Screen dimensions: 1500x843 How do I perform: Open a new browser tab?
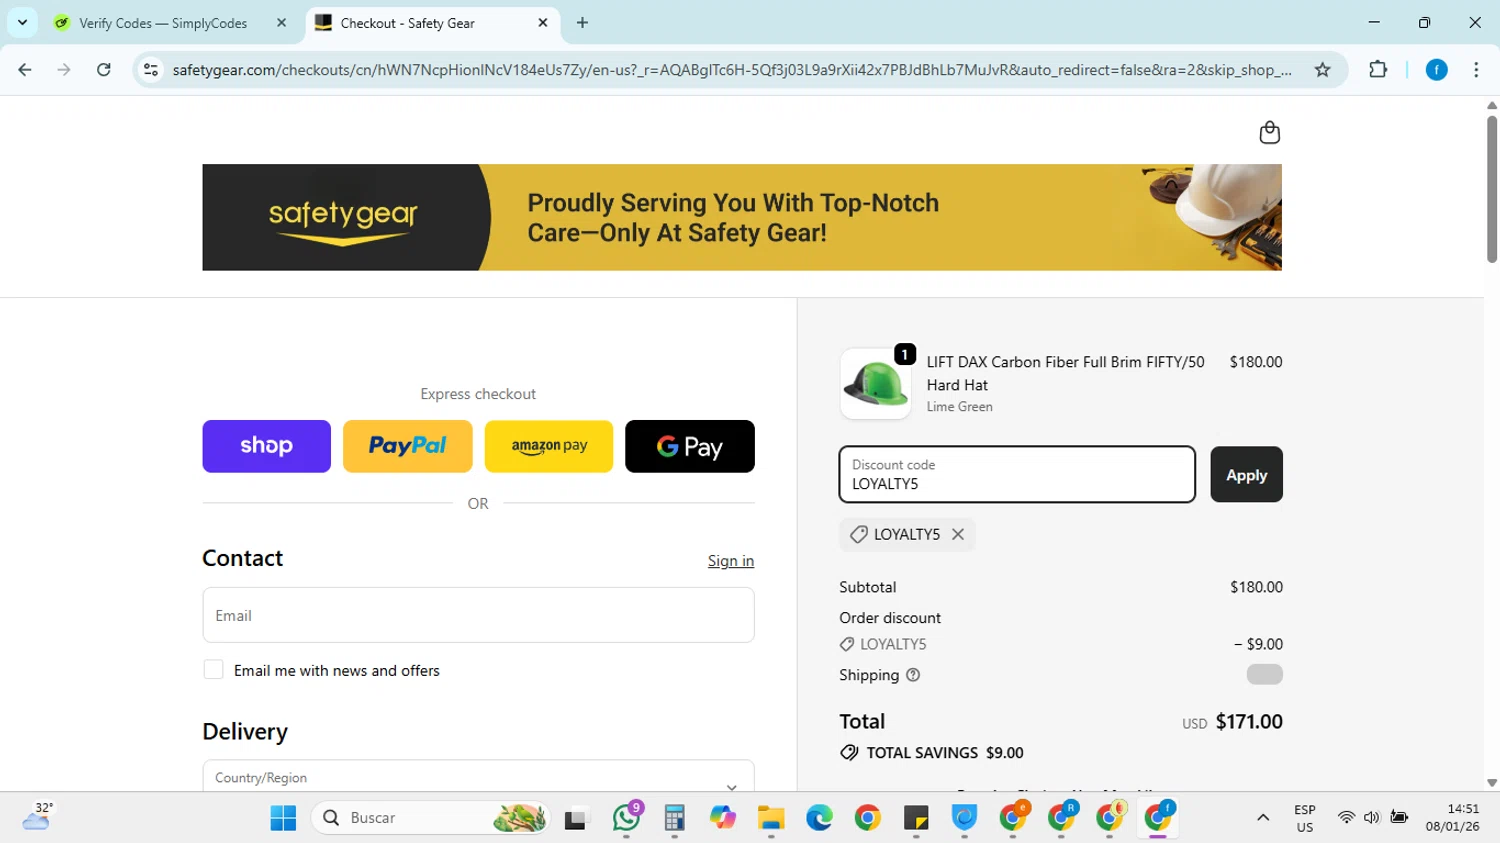(582, 22)
